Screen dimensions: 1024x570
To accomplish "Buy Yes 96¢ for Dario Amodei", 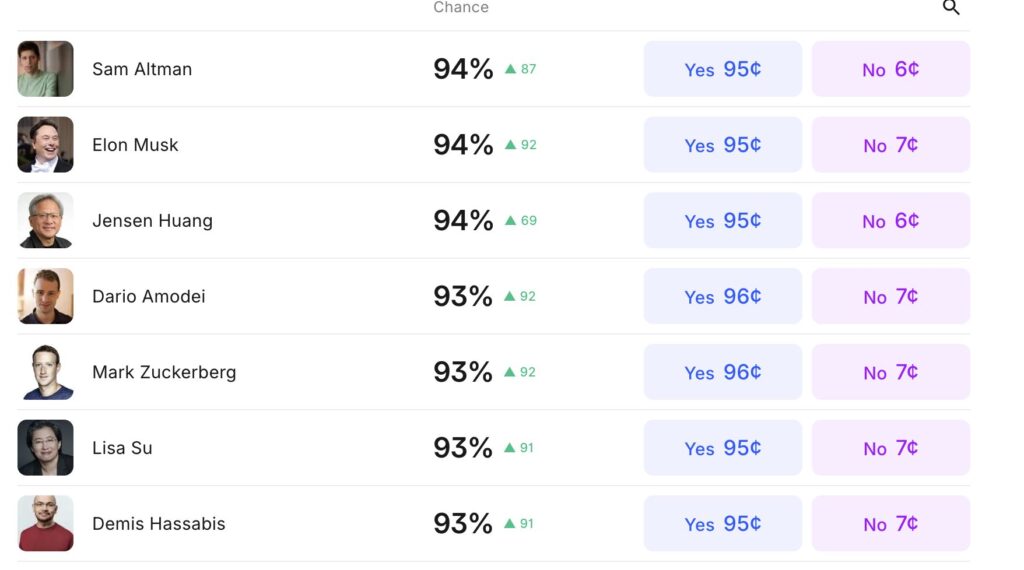I will [722, 296].
